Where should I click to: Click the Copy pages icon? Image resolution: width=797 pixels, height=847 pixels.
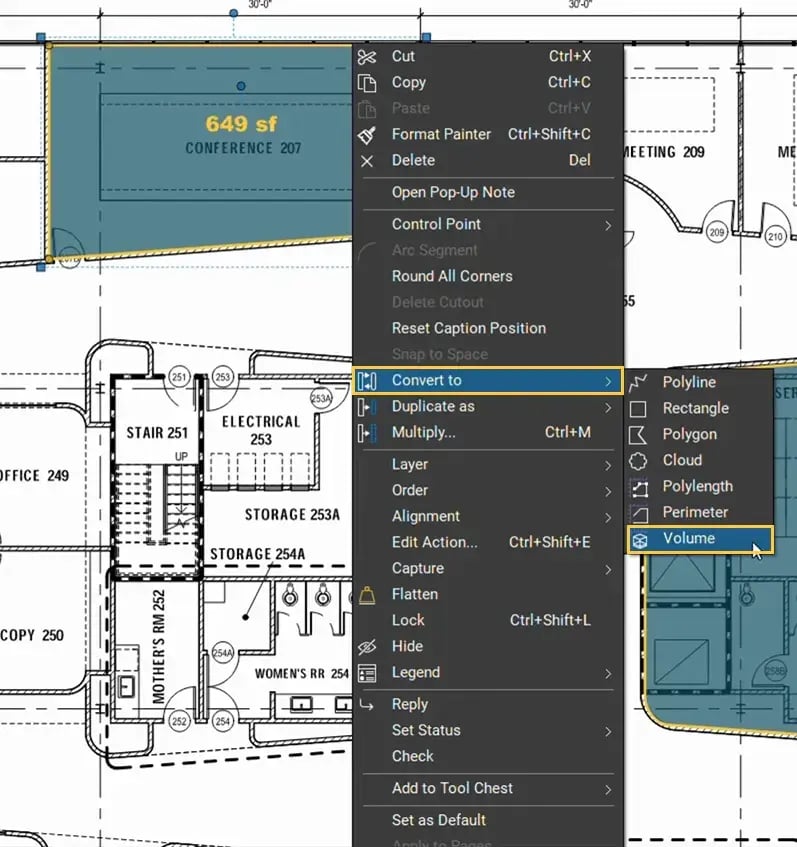[367, 83]
